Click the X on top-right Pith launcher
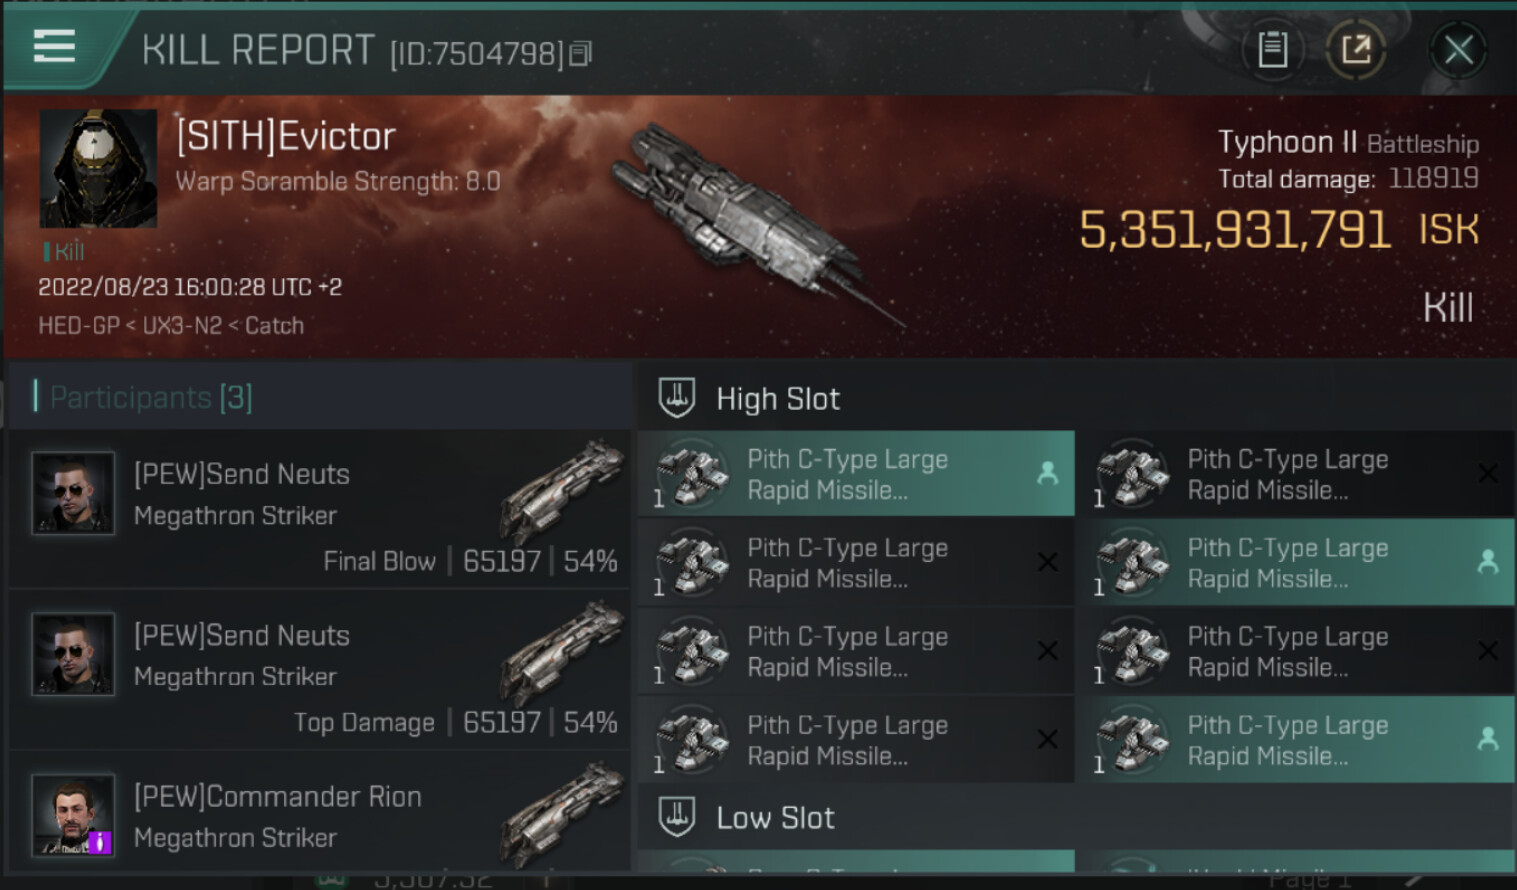Screen dimensions: 1517x890 pyautogui.click(x=1488, y=474)
